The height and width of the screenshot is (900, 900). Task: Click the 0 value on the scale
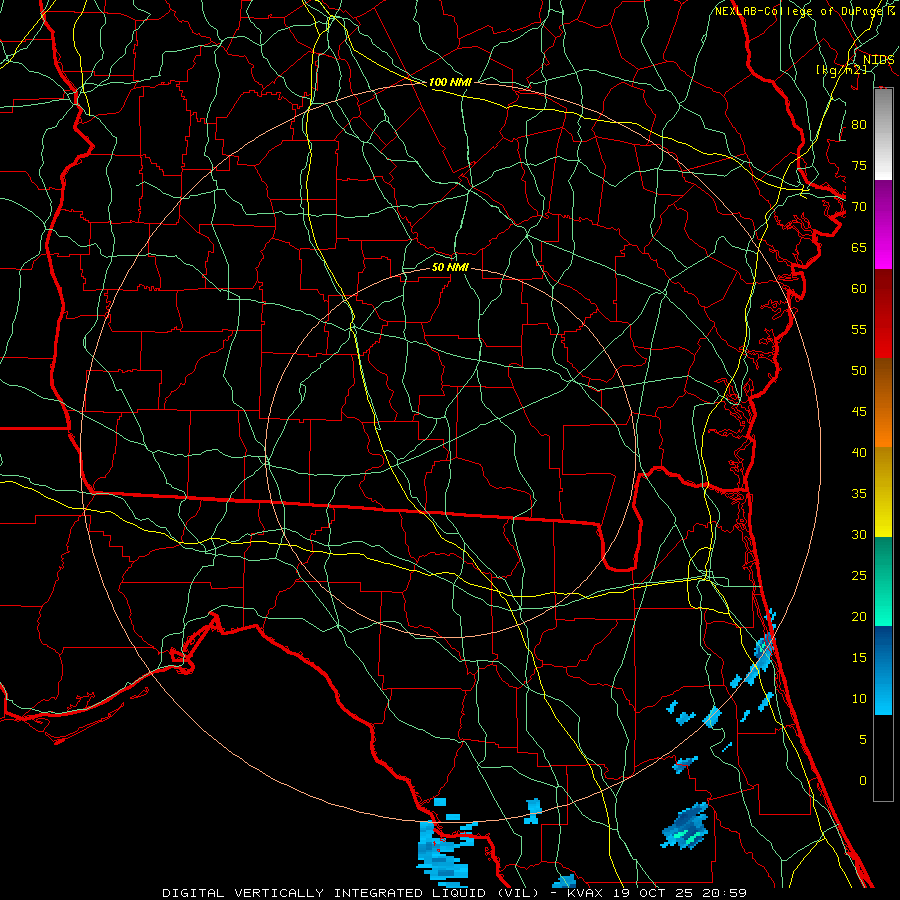[x=863, y=781]
